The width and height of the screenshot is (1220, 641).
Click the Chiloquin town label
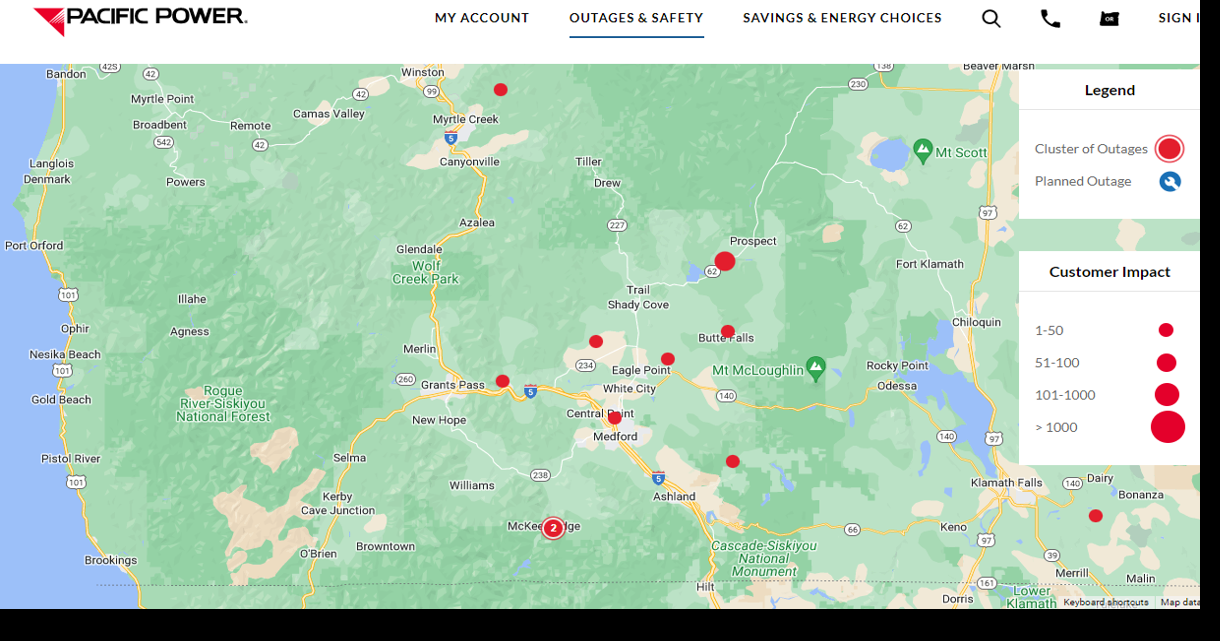pyautogui.click(x=976, y=322)
